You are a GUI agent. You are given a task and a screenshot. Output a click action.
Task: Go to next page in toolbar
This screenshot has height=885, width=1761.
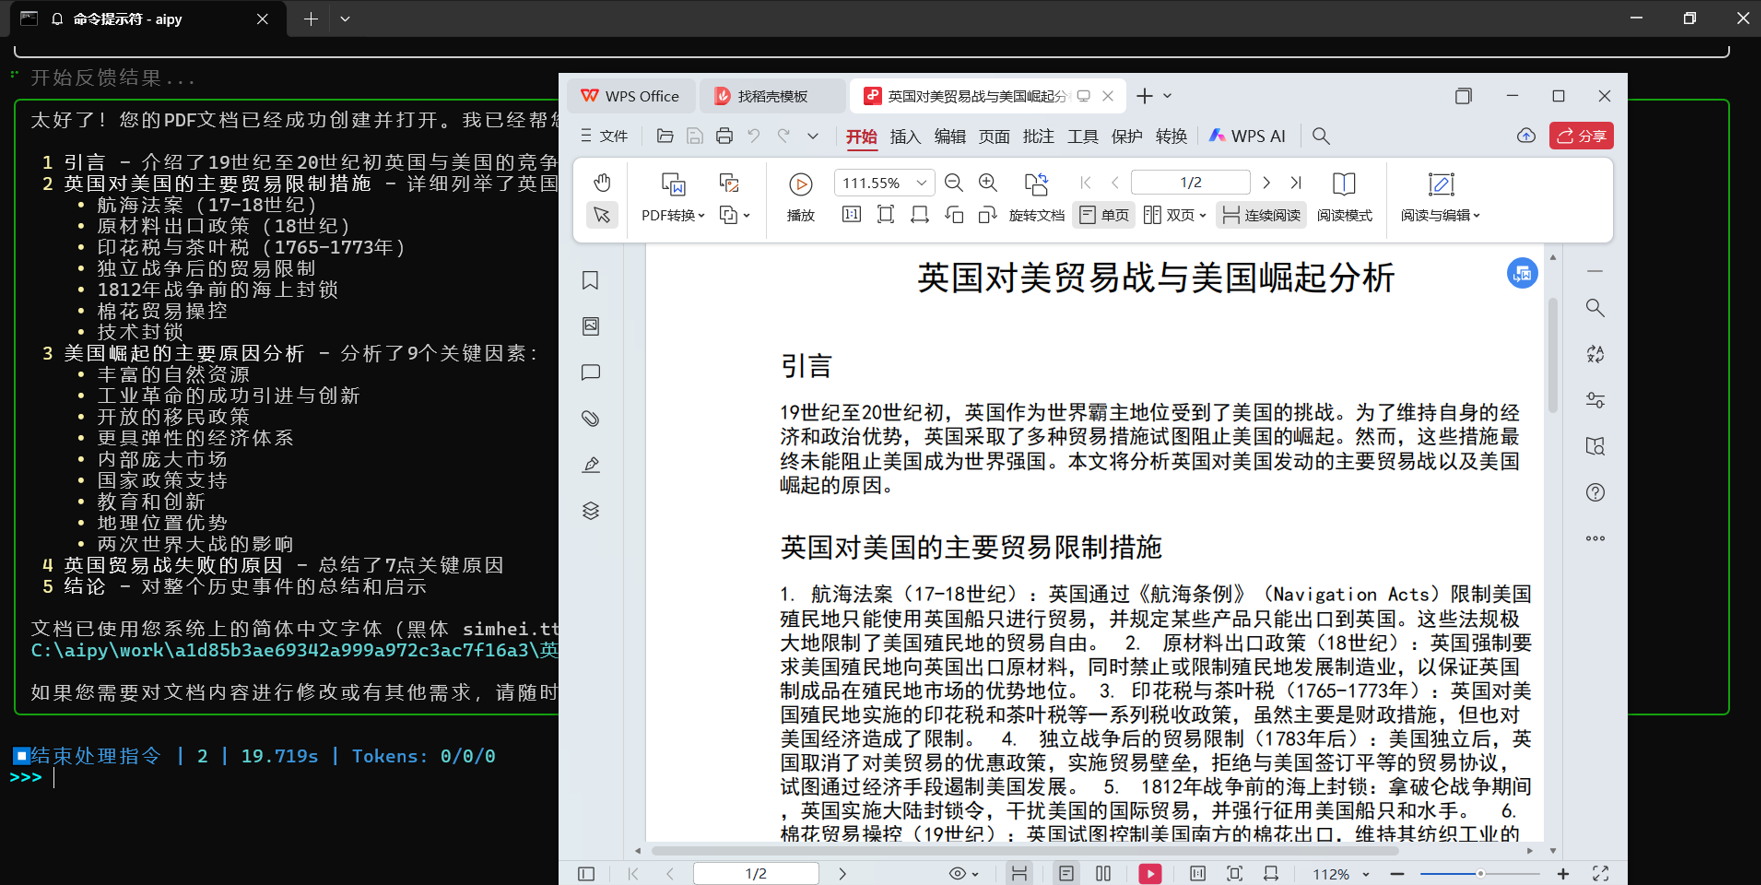pos(1267,183)
